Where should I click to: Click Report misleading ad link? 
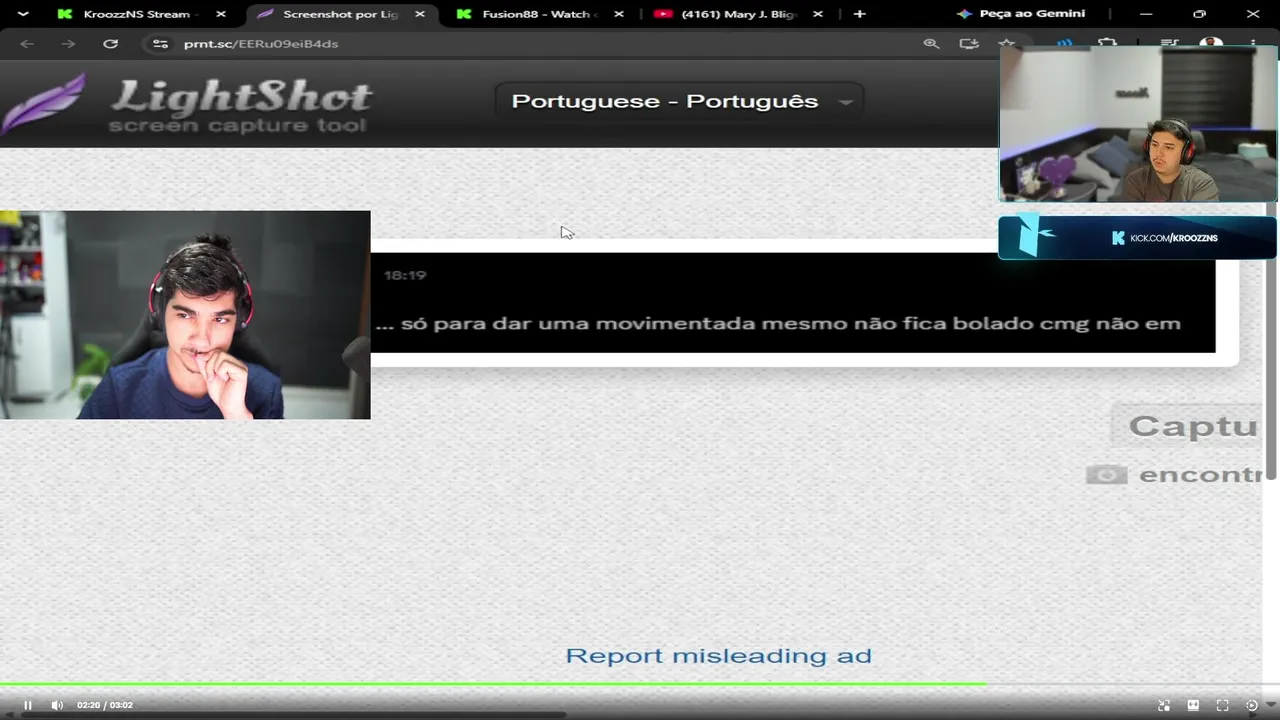(x=718, y=656)
